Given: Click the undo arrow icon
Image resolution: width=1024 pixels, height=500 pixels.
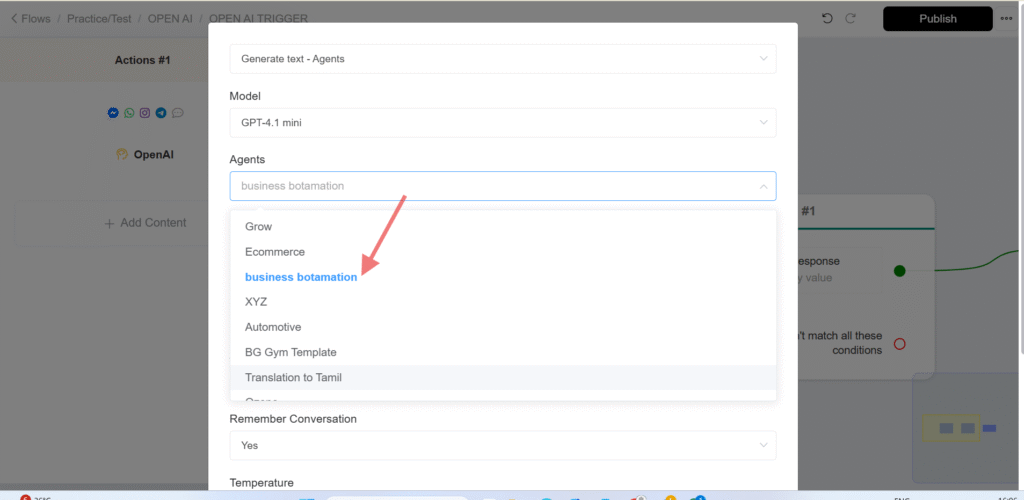Looking at the screenshot, I should [827, 18].
